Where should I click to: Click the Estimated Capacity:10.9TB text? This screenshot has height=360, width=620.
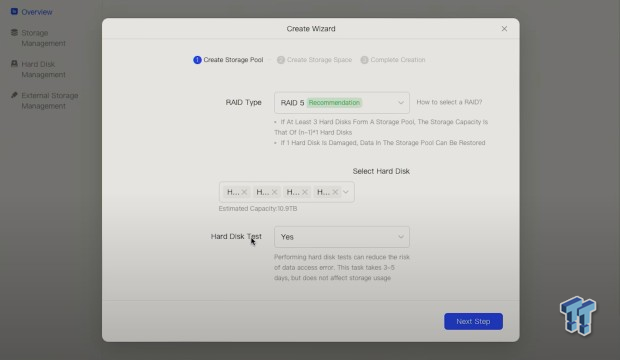pyautogui.click(x=258, y=208)
